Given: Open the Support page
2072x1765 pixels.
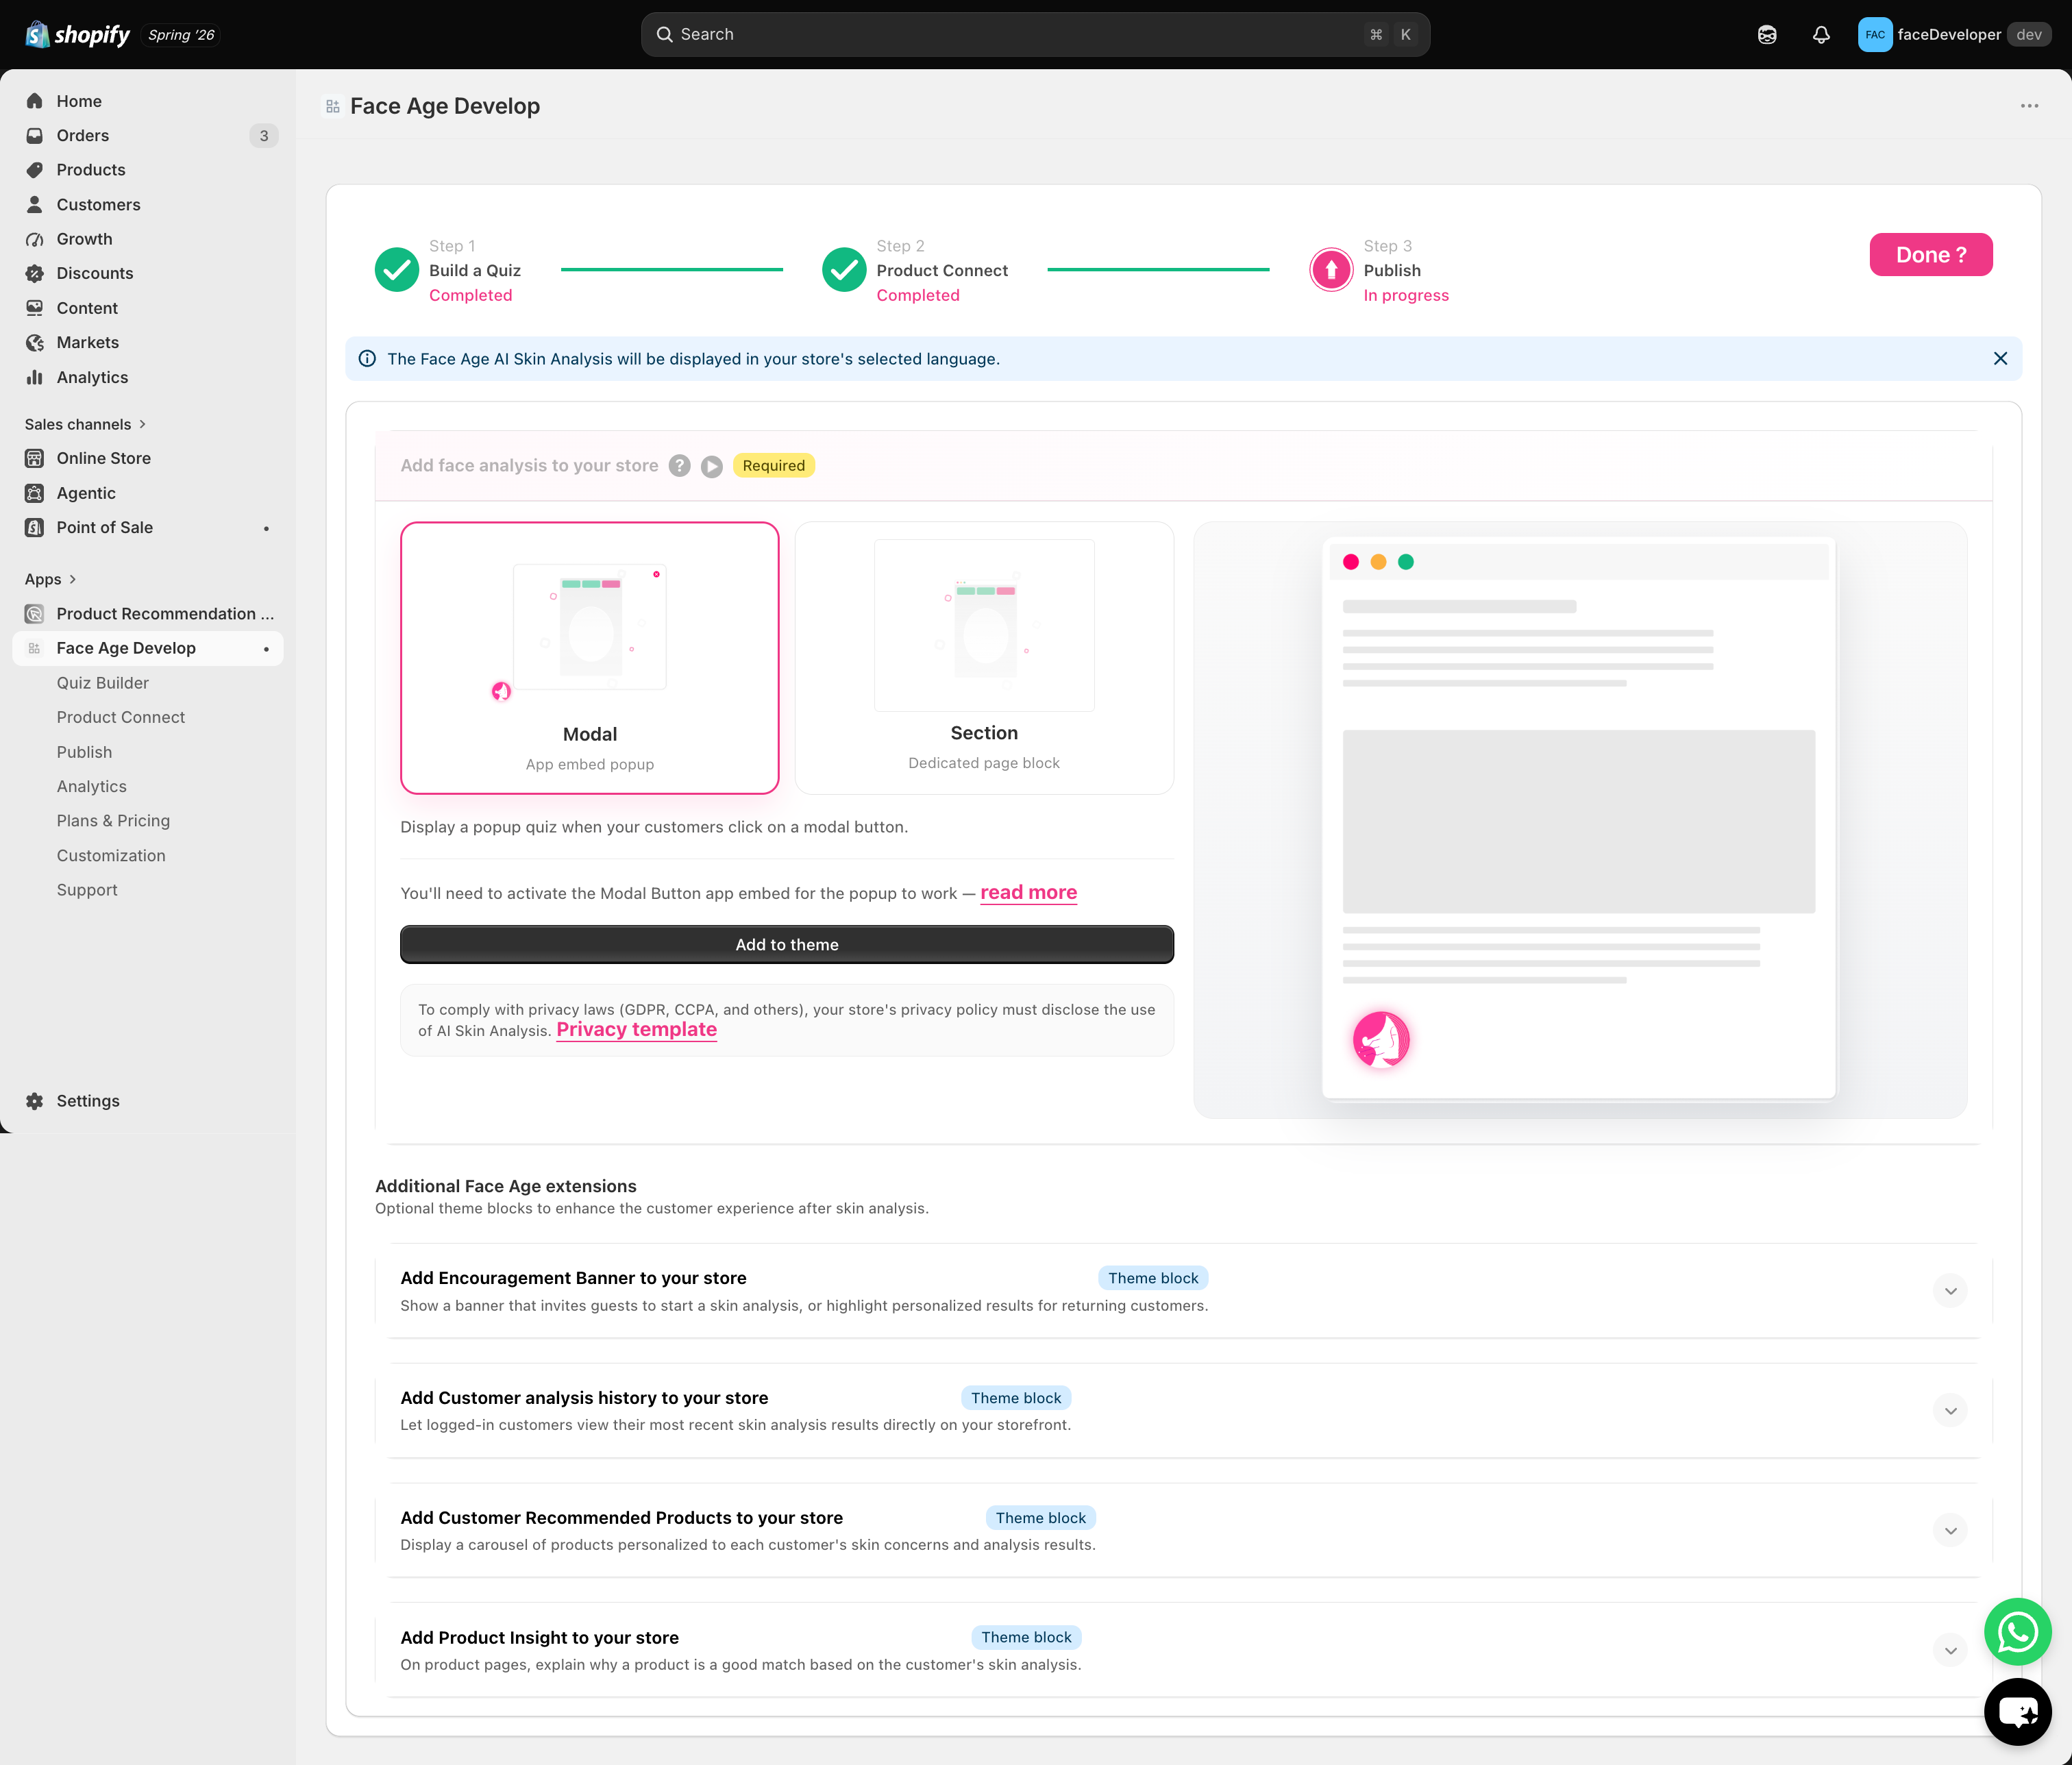Looking at the screenshot, I should pyautogui.click(x=87, y=890).
